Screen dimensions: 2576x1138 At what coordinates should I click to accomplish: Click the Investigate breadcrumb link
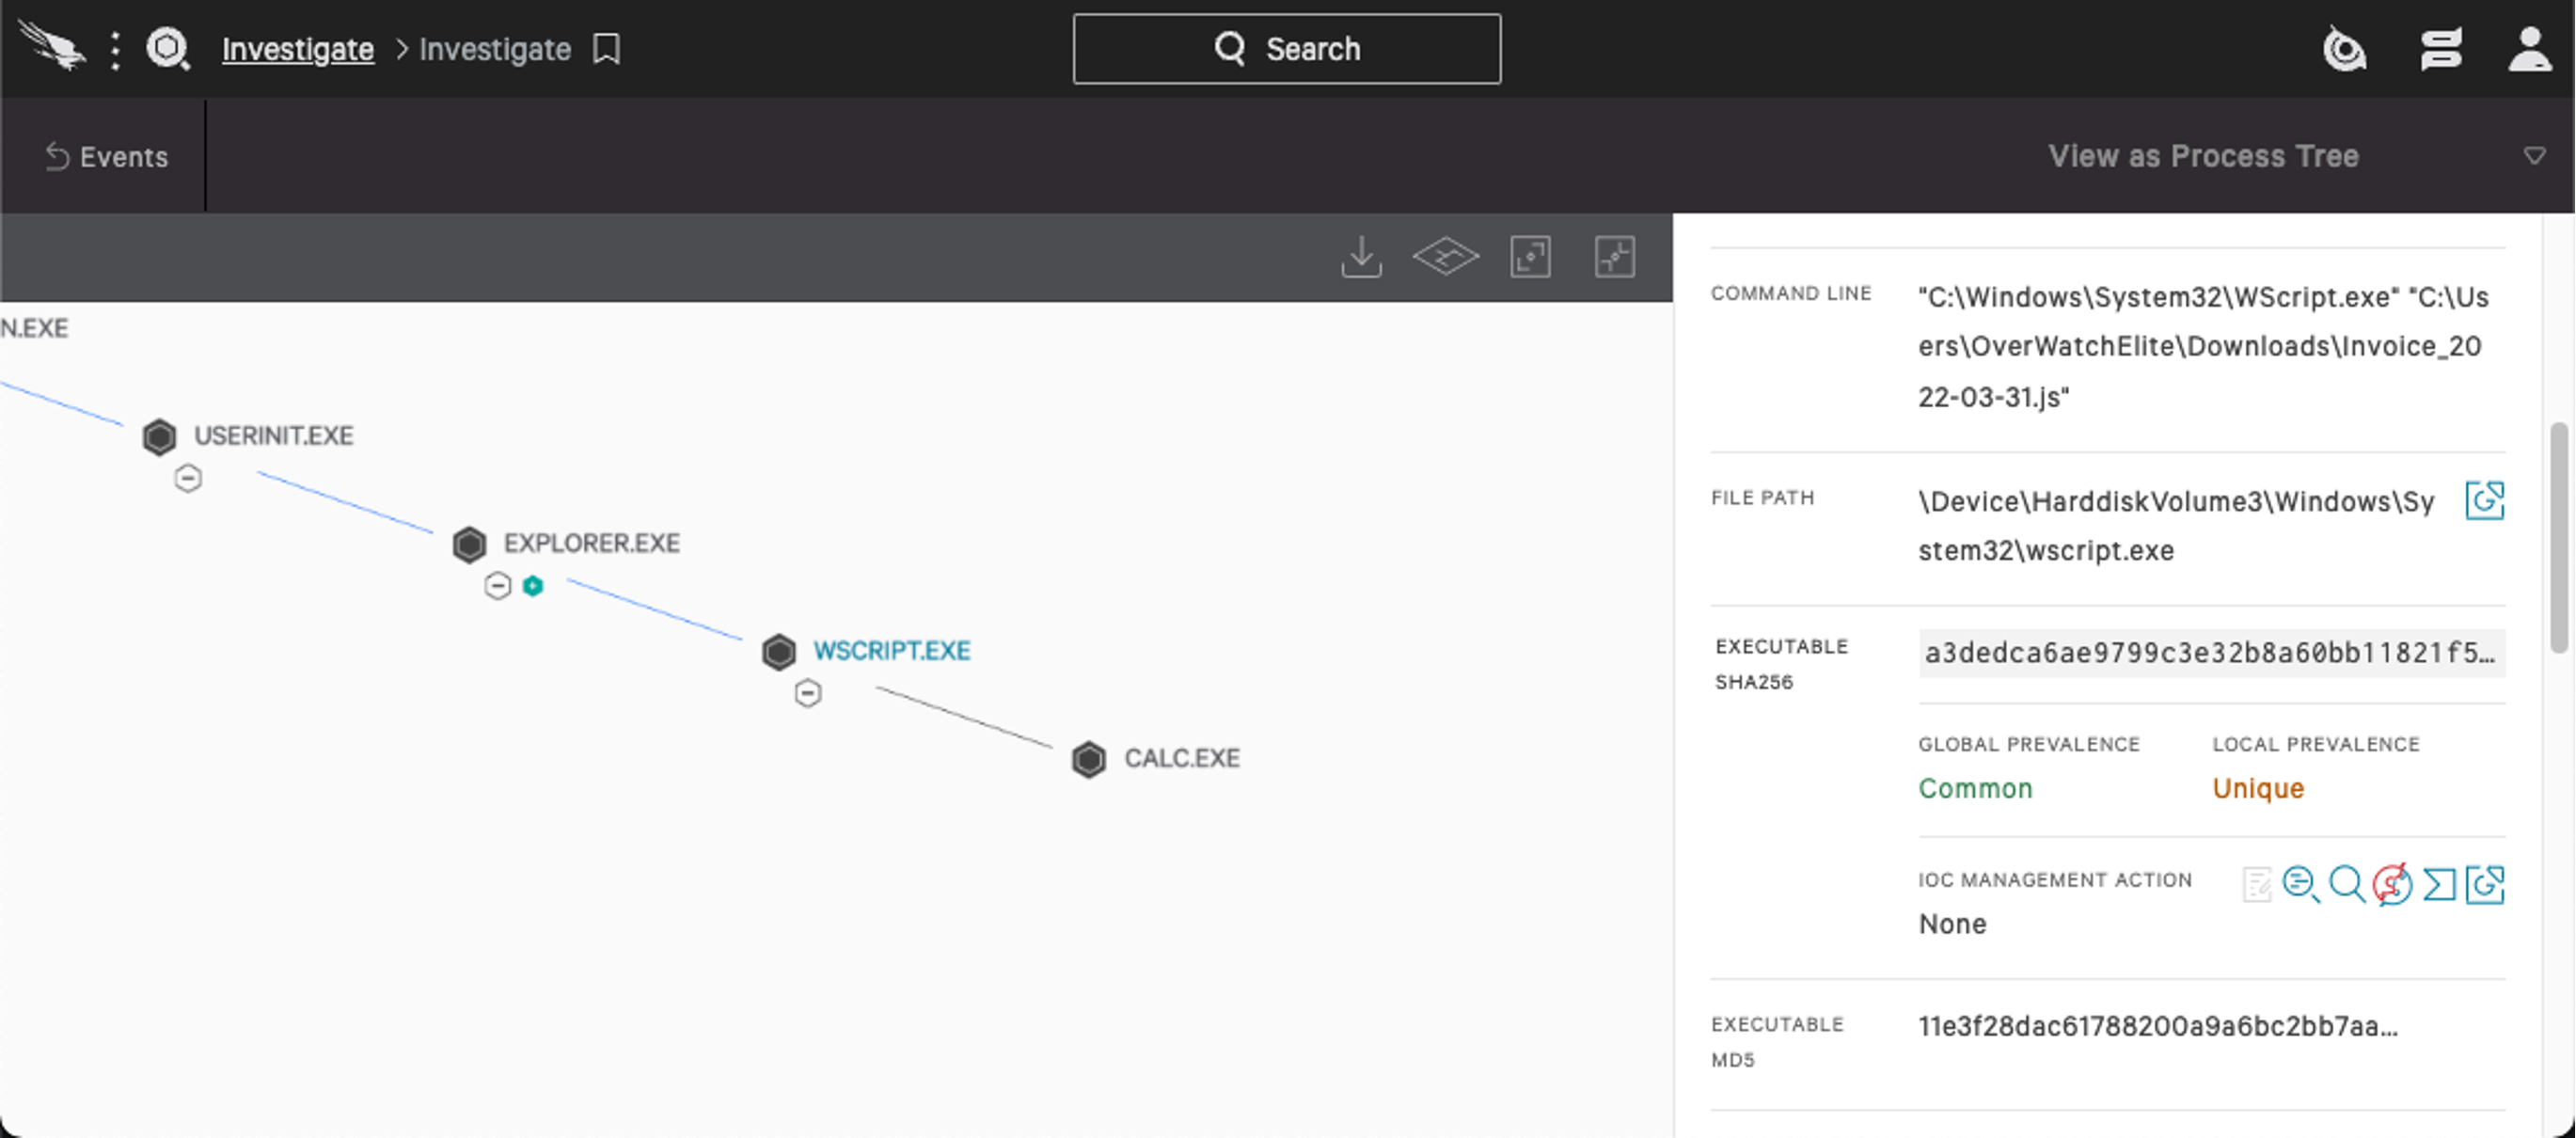(x=298, y=49)
